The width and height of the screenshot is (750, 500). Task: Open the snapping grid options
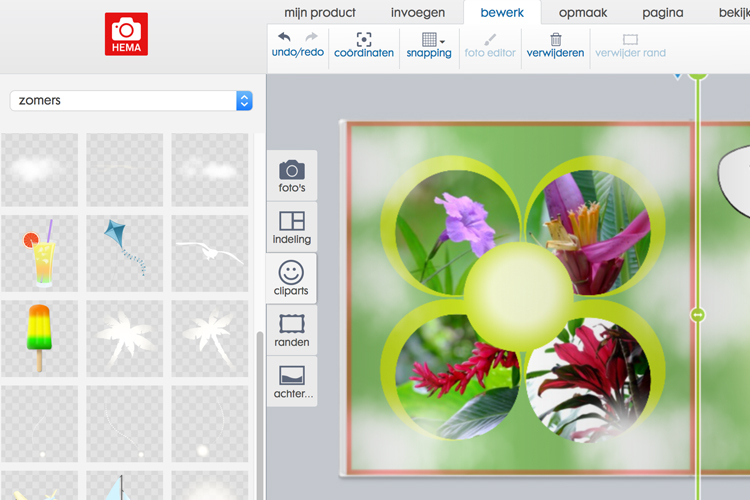click(429, 45)
